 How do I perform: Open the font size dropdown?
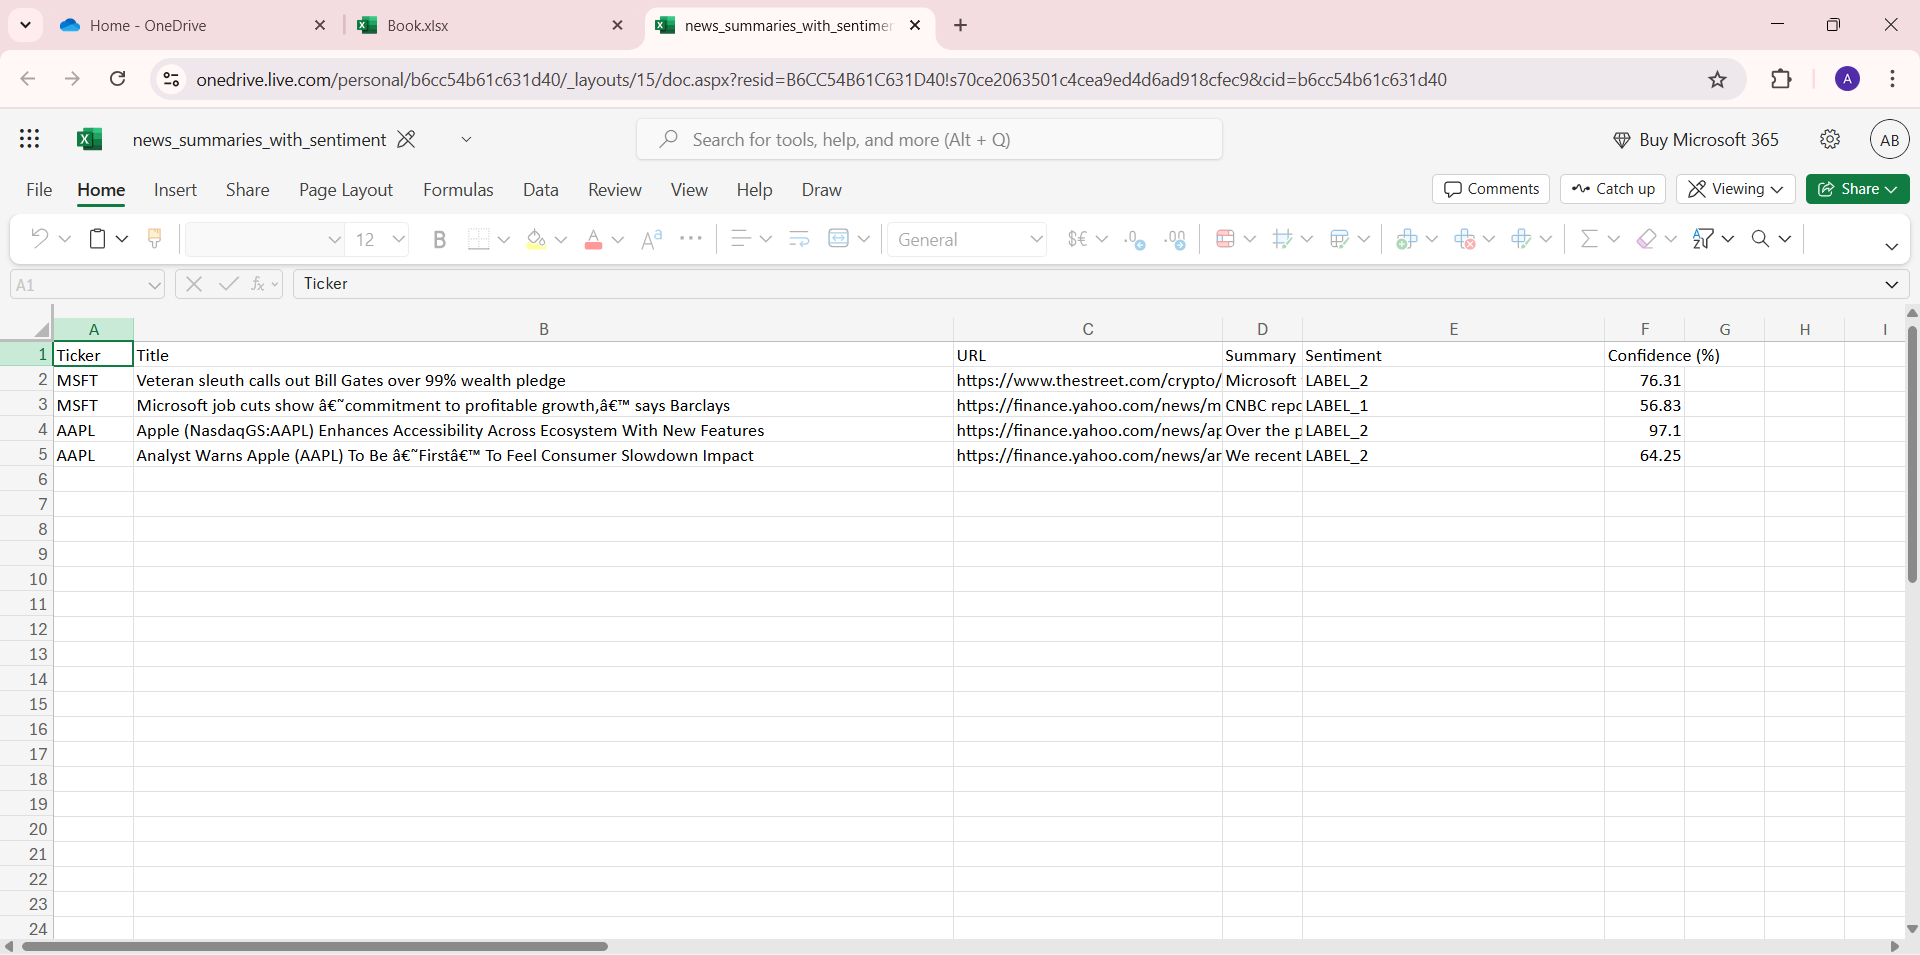tap(399, 239)
